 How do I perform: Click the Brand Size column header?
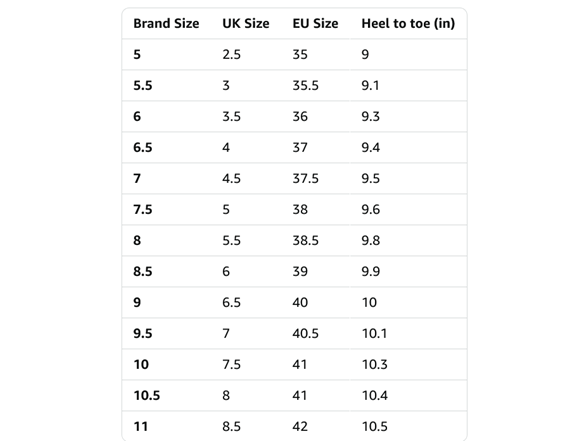(x=166, y=23)
